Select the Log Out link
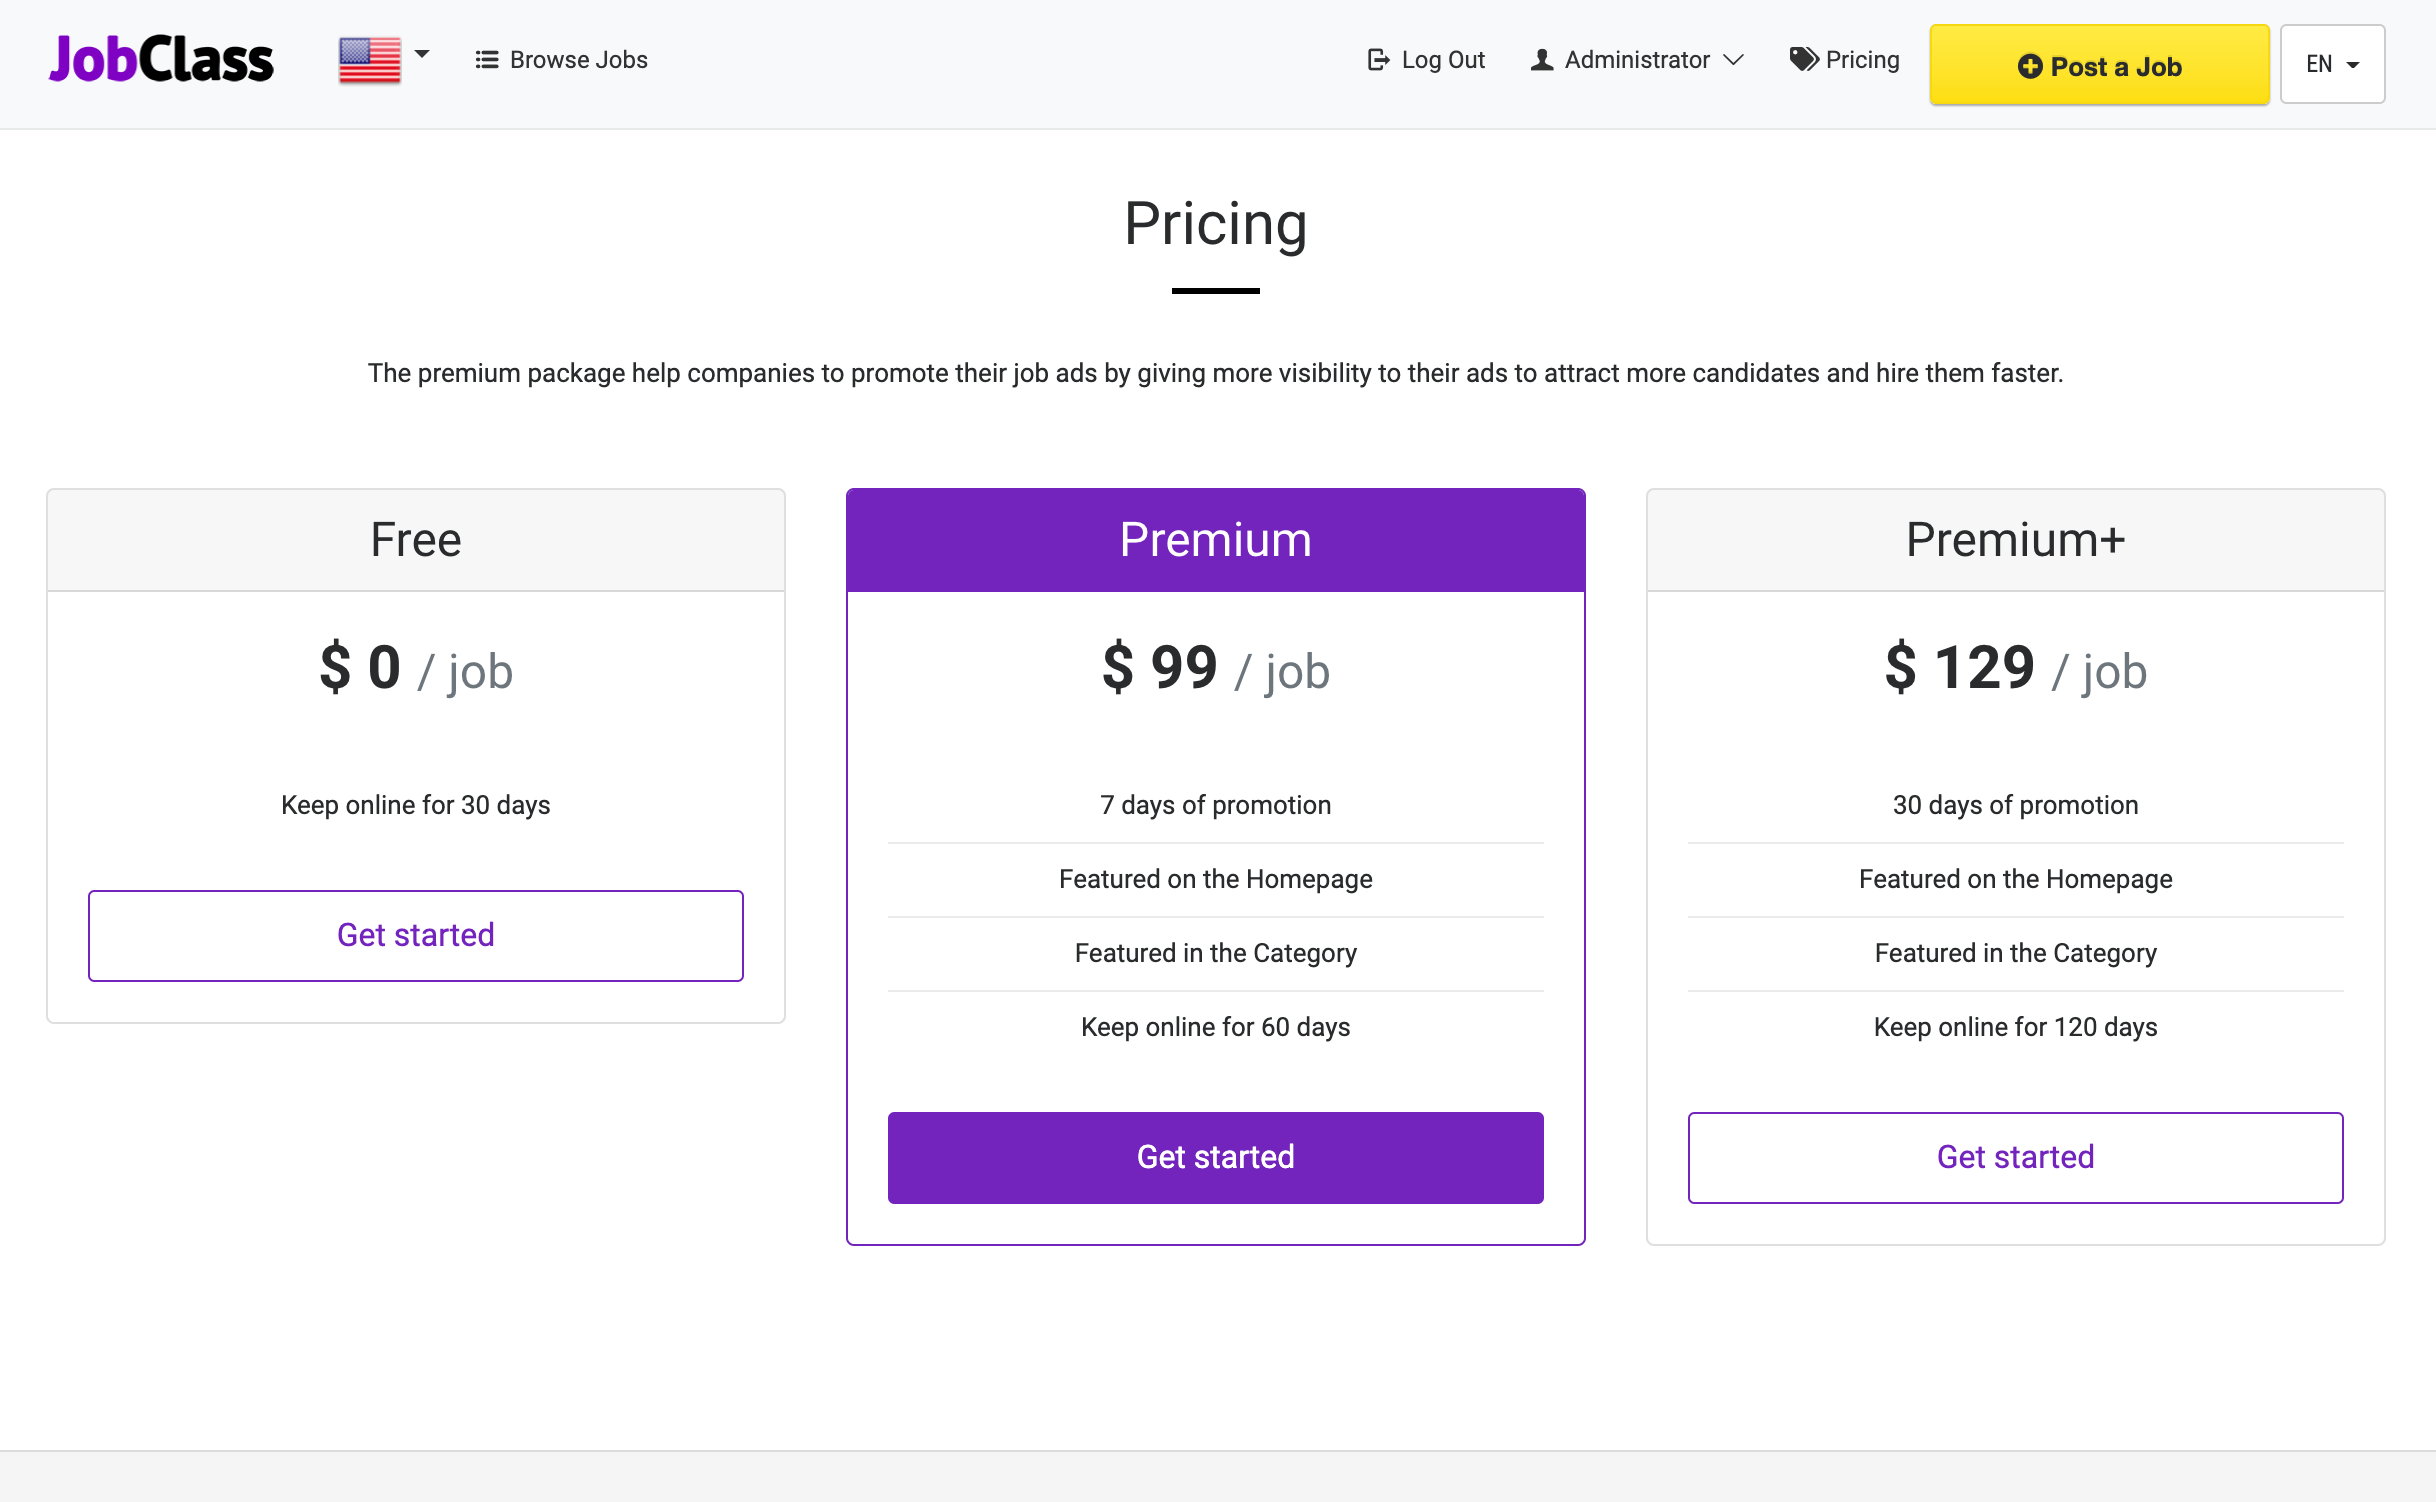The width and height of the screenshot is (2436, 1502). click(1443, 60)
